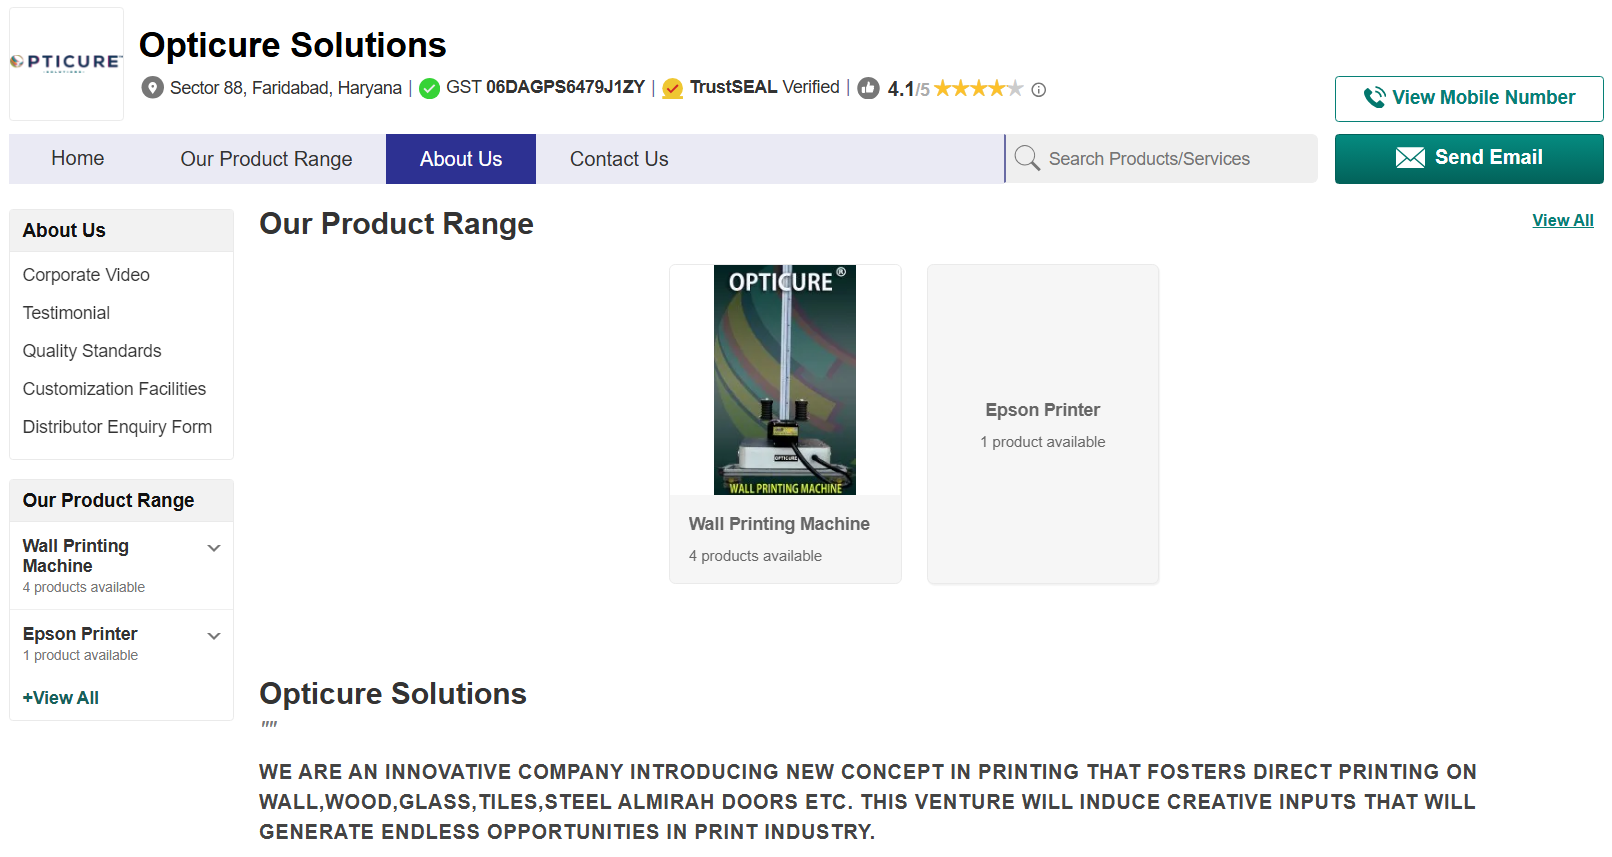The width and height of the screenshot is (1612, 857).
Task: Click the Send Email button
Action: pos(1469,158)
